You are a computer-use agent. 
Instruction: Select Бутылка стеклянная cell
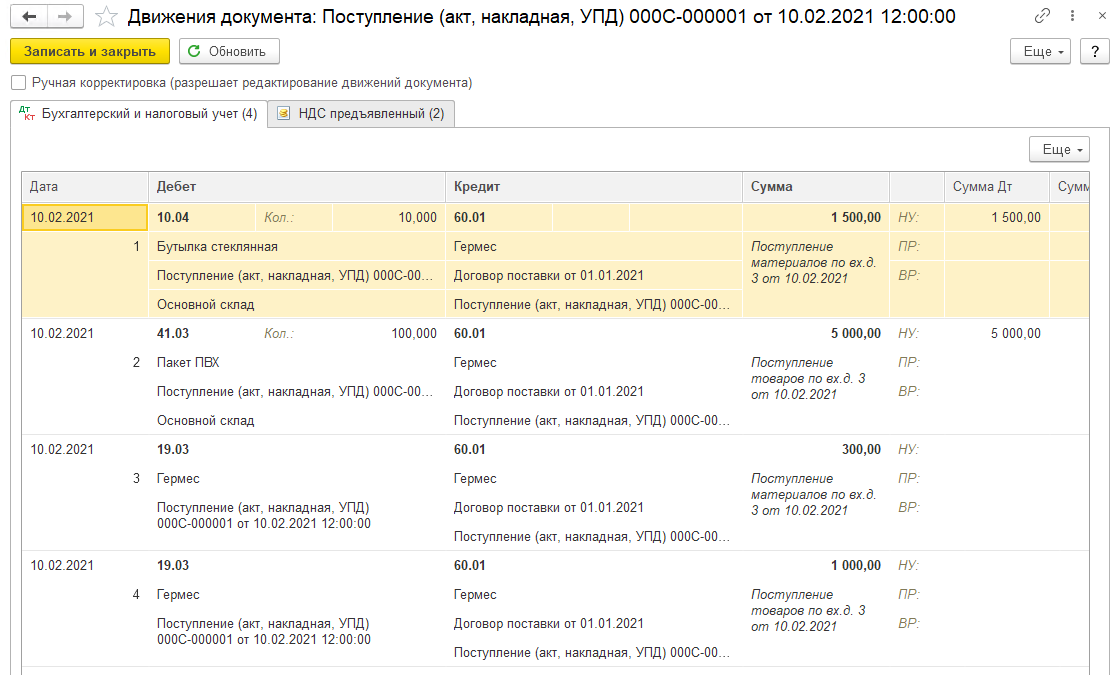[297, 247]
